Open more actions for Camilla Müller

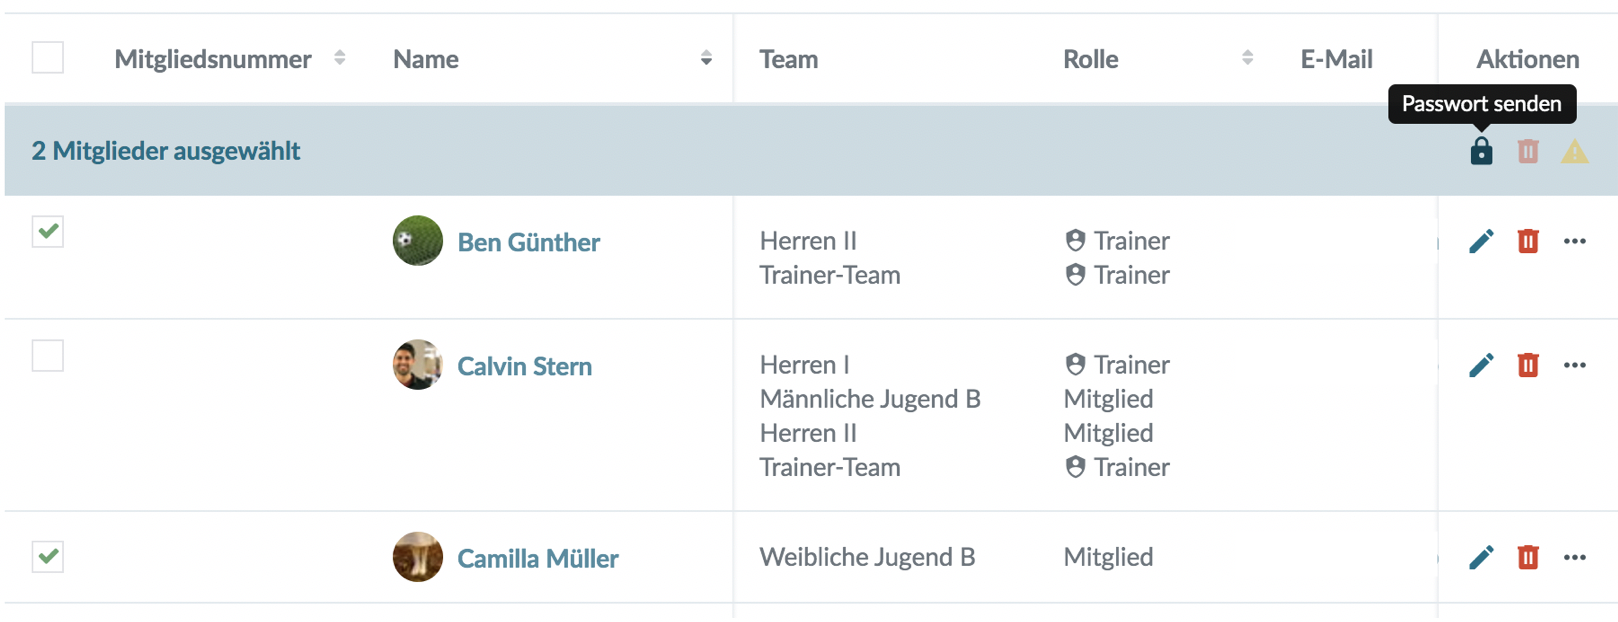[1575, 557]
